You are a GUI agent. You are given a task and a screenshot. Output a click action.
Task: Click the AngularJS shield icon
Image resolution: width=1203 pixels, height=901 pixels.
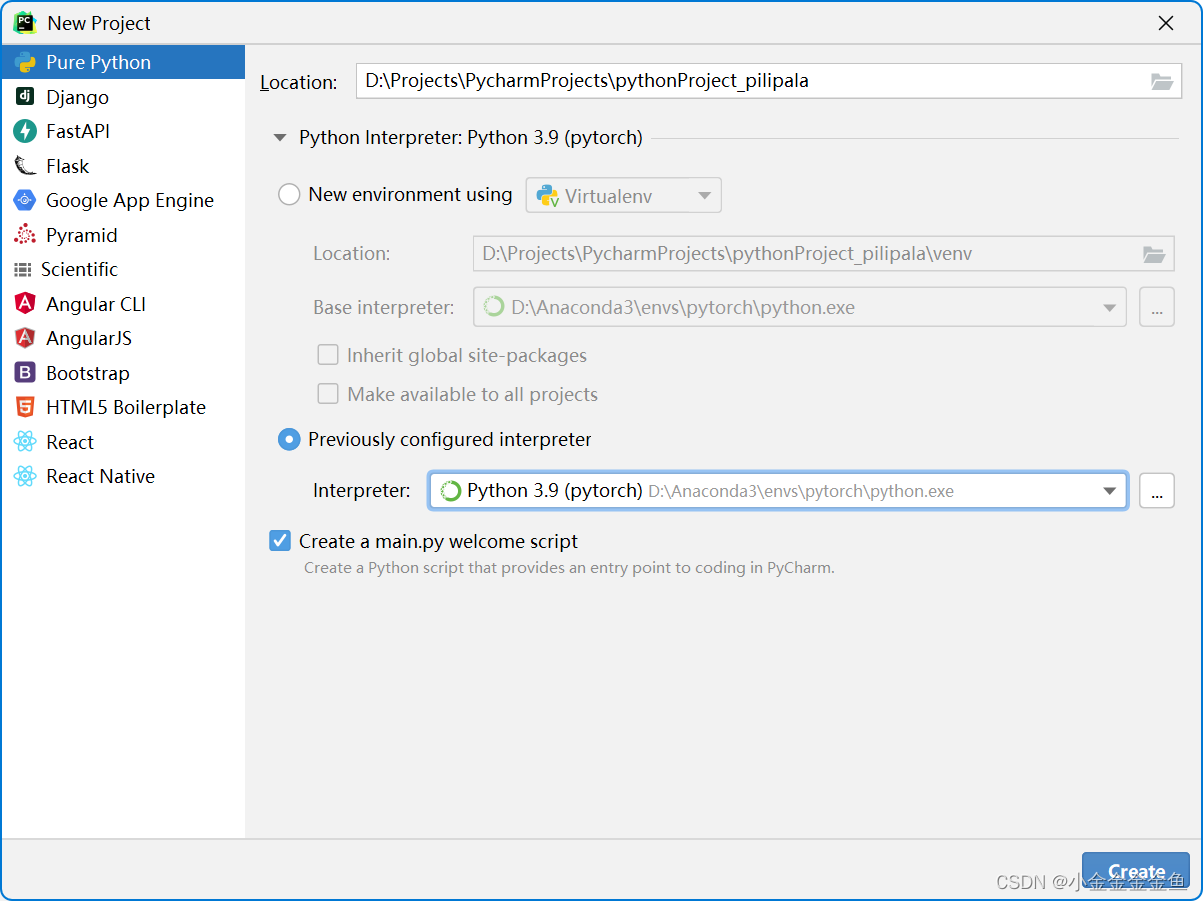tap(25, 338)
